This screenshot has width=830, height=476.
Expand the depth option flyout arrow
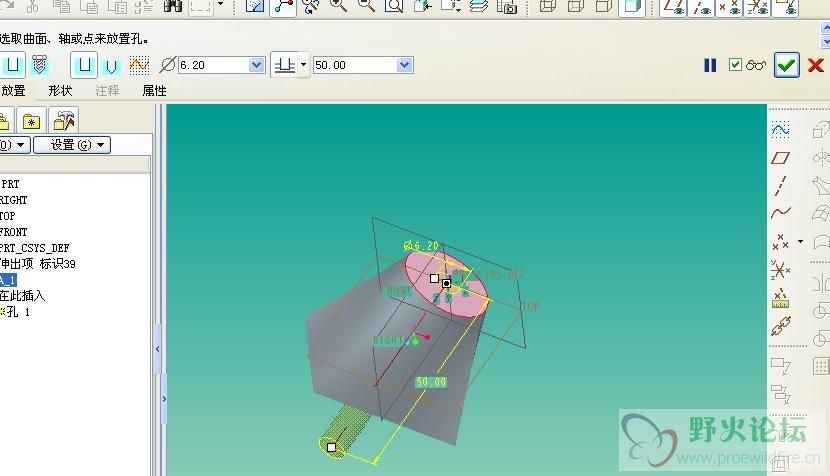pyautogui.click(x=303, y=65)
